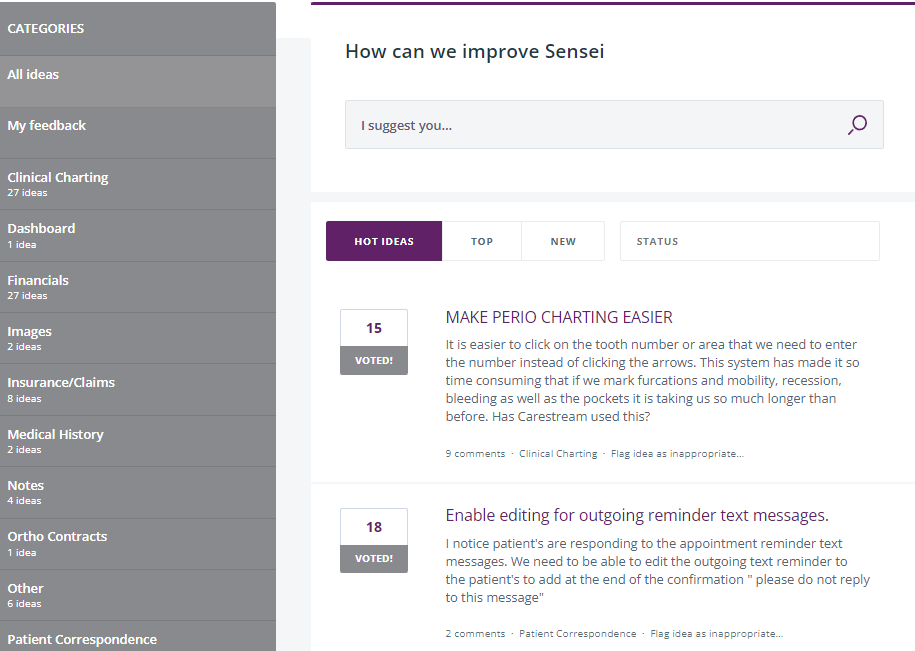Open the Notes category
Screen dimensions: 915x651
pyautogui.click(x=138, y=492)
